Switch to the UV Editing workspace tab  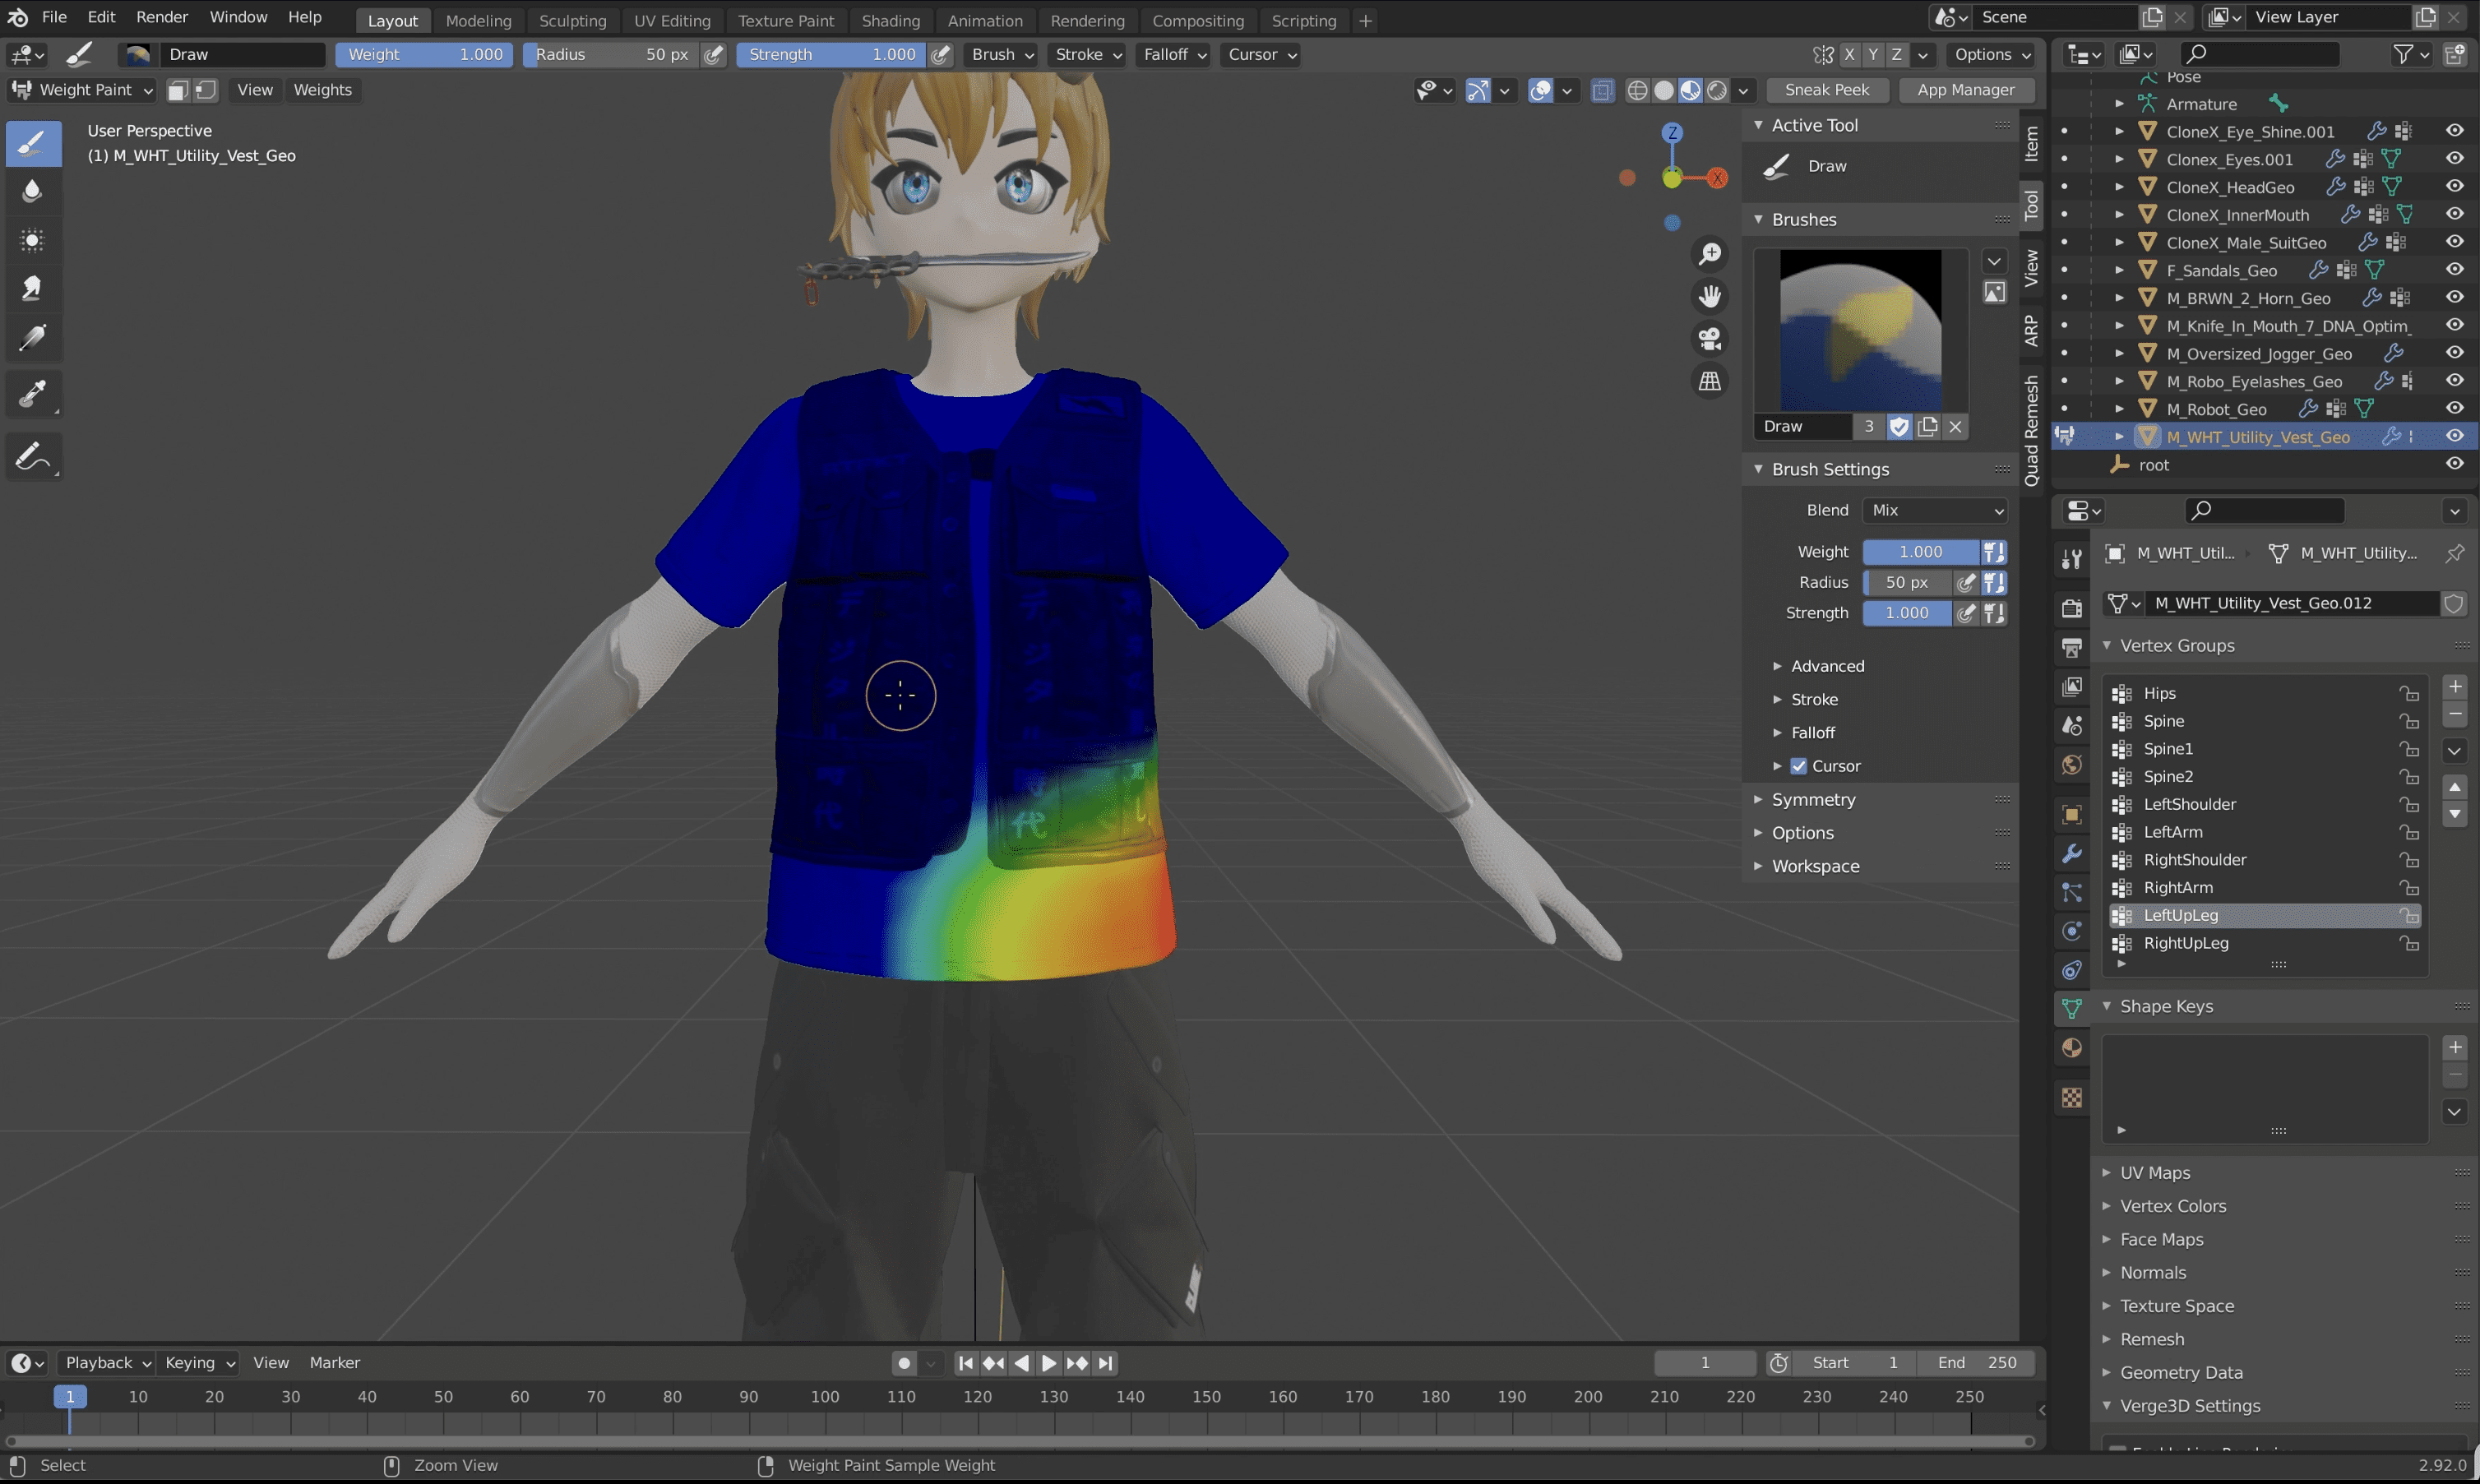(x=672, y=20)
